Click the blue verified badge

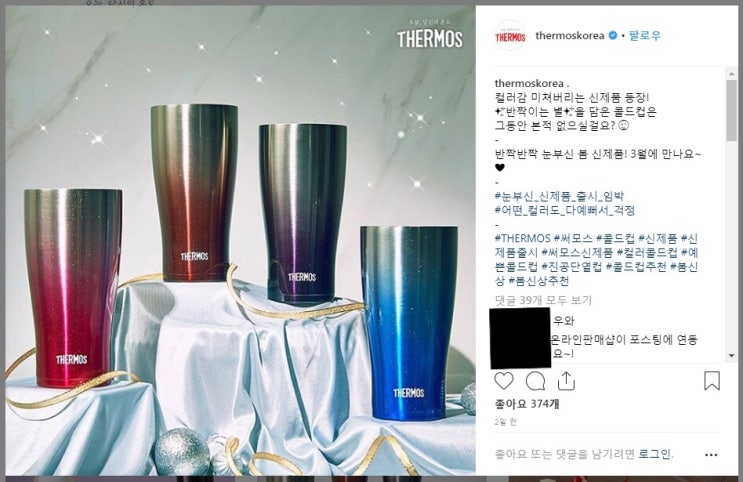(x=613, y=36)
